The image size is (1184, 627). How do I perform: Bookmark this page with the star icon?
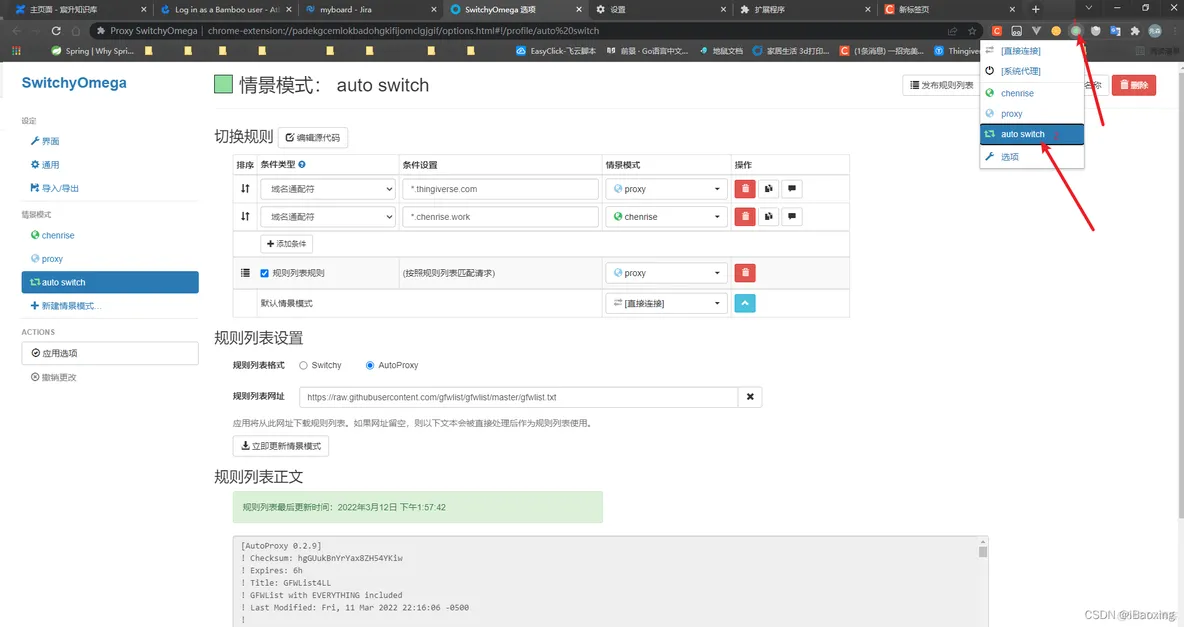972,31
